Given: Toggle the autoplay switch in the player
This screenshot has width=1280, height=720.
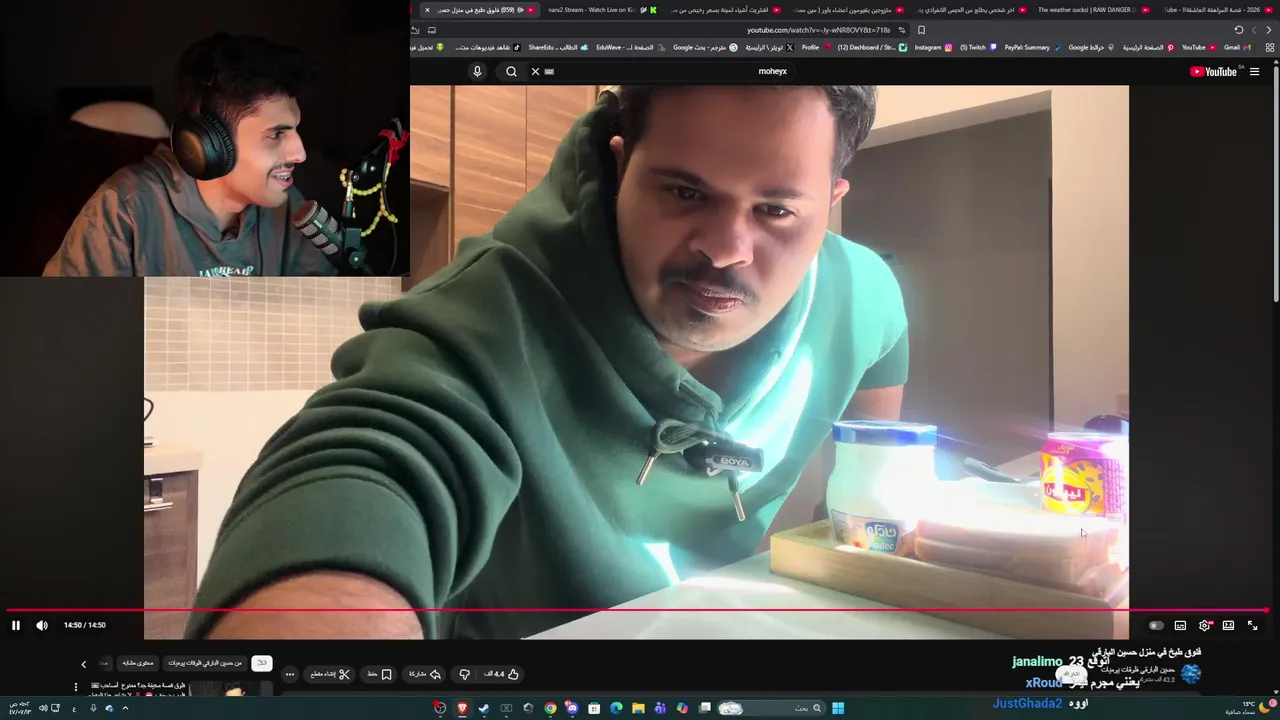Looking at the screenshot, I should click(x=1155, y=625).
